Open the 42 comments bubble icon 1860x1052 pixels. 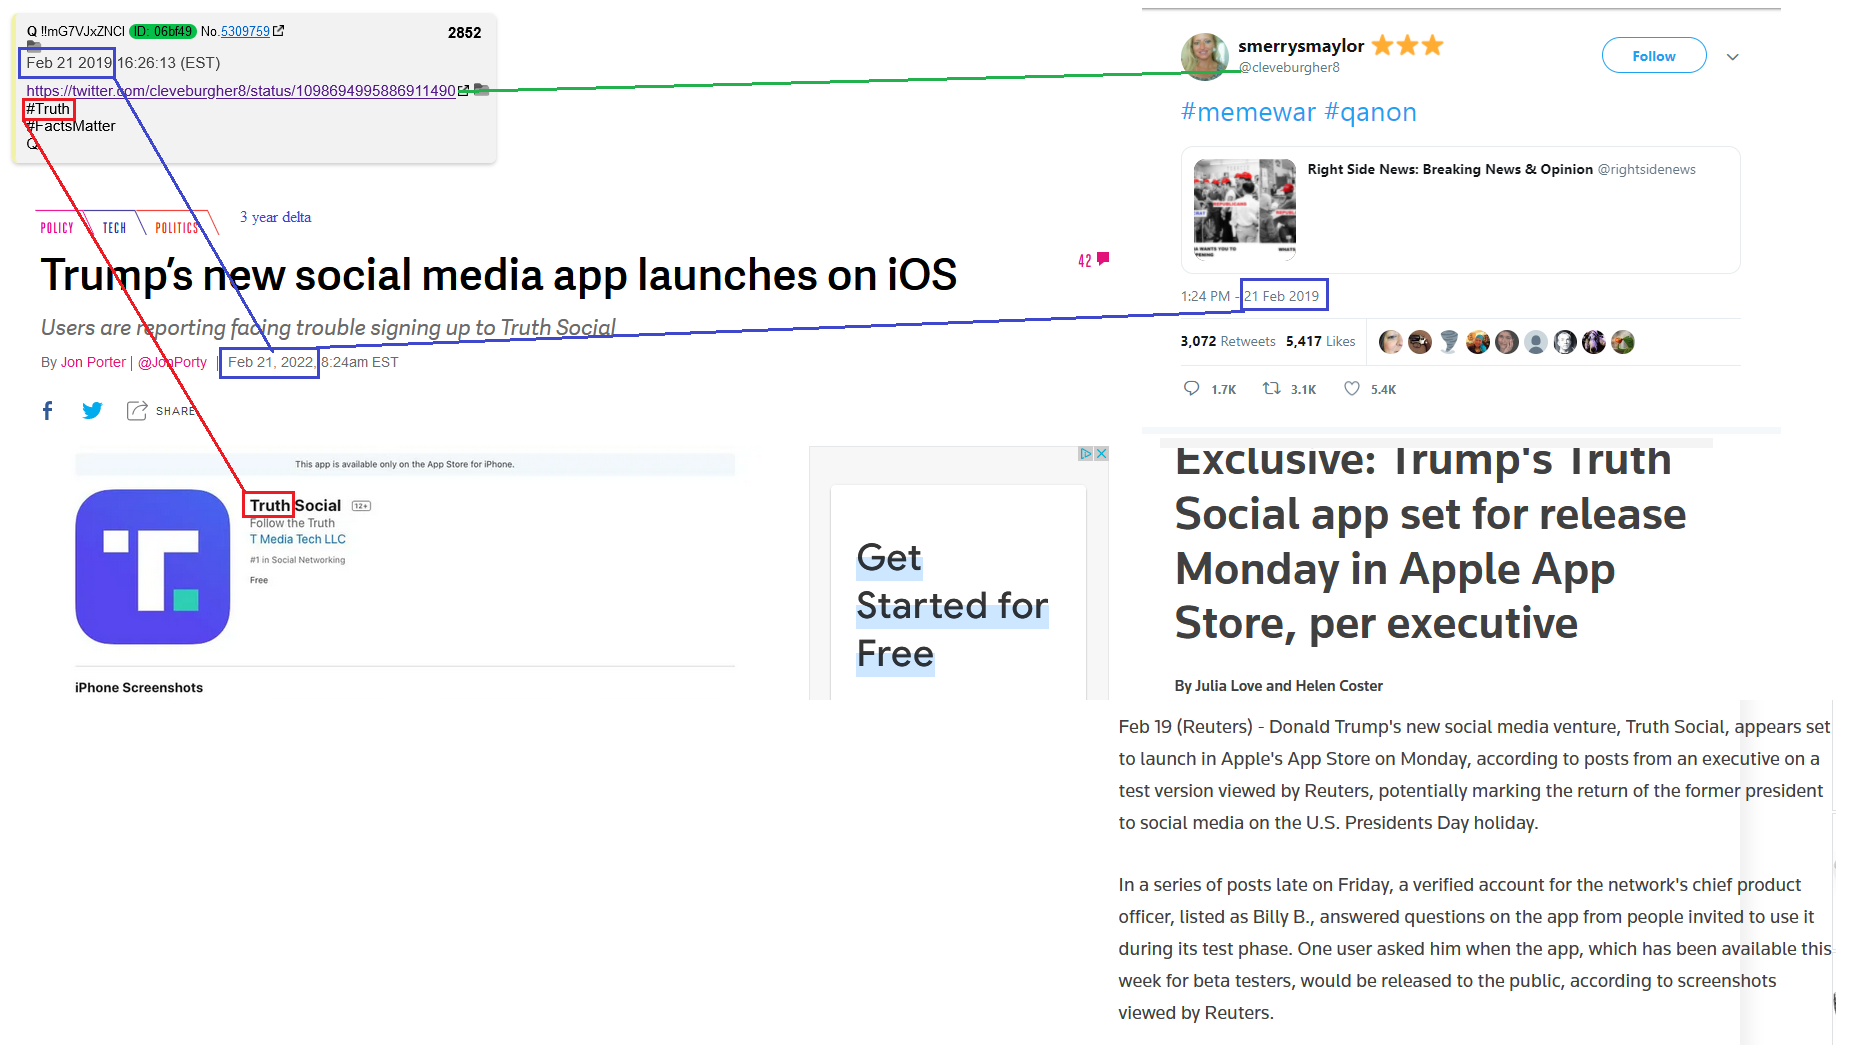coord(1103,259)
